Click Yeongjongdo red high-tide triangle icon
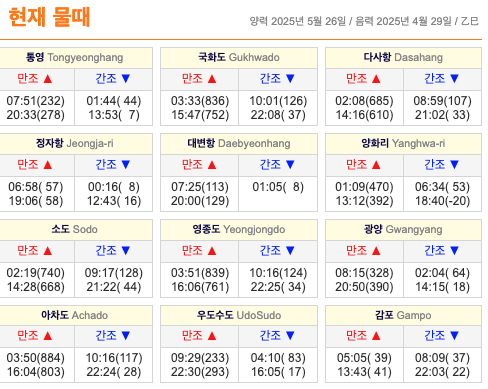Screen dimensions: 488x389 coord(212,251)
